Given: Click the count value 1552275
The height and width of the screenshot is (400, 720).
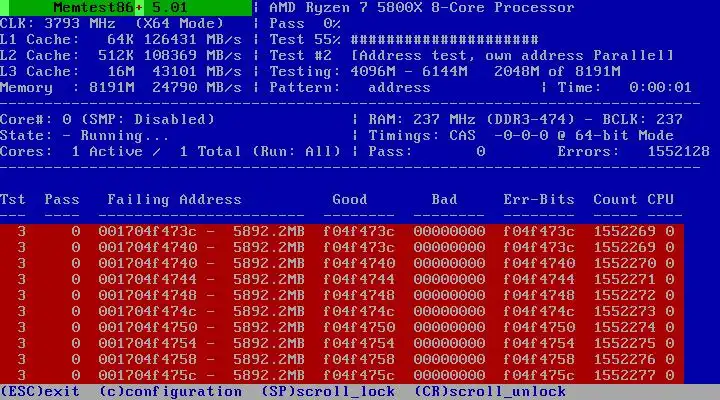Looking at the screenshot, I should click(624, 344).
